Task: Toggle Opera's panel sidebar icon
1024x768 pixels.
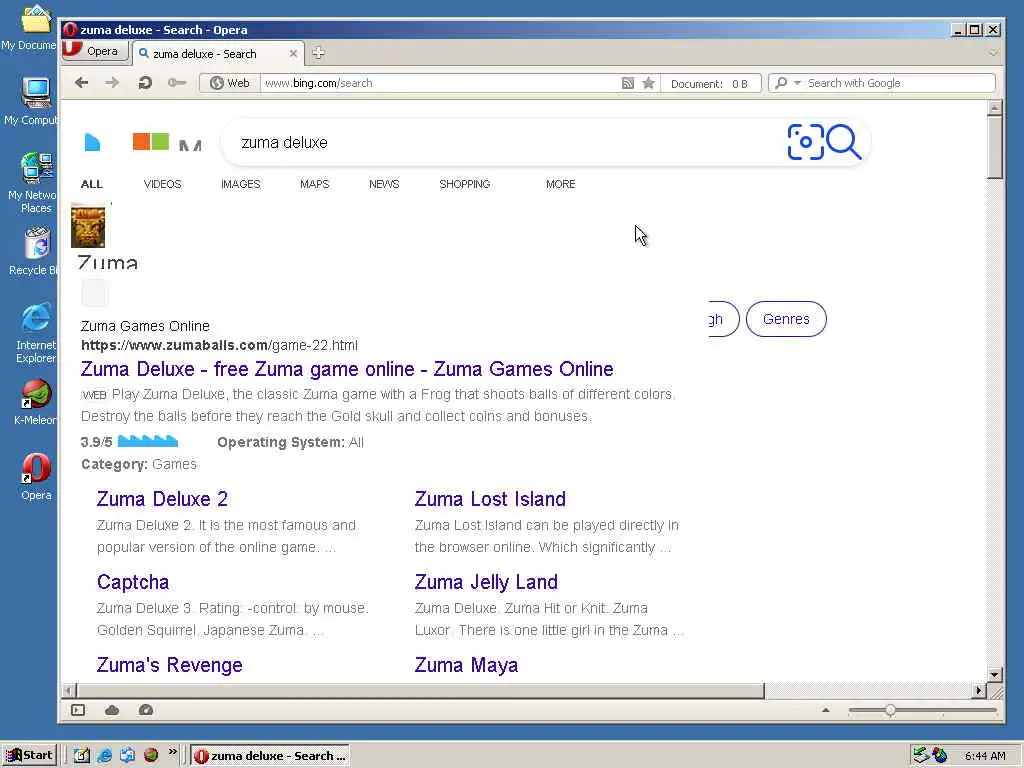Action: tap(78, 710)
